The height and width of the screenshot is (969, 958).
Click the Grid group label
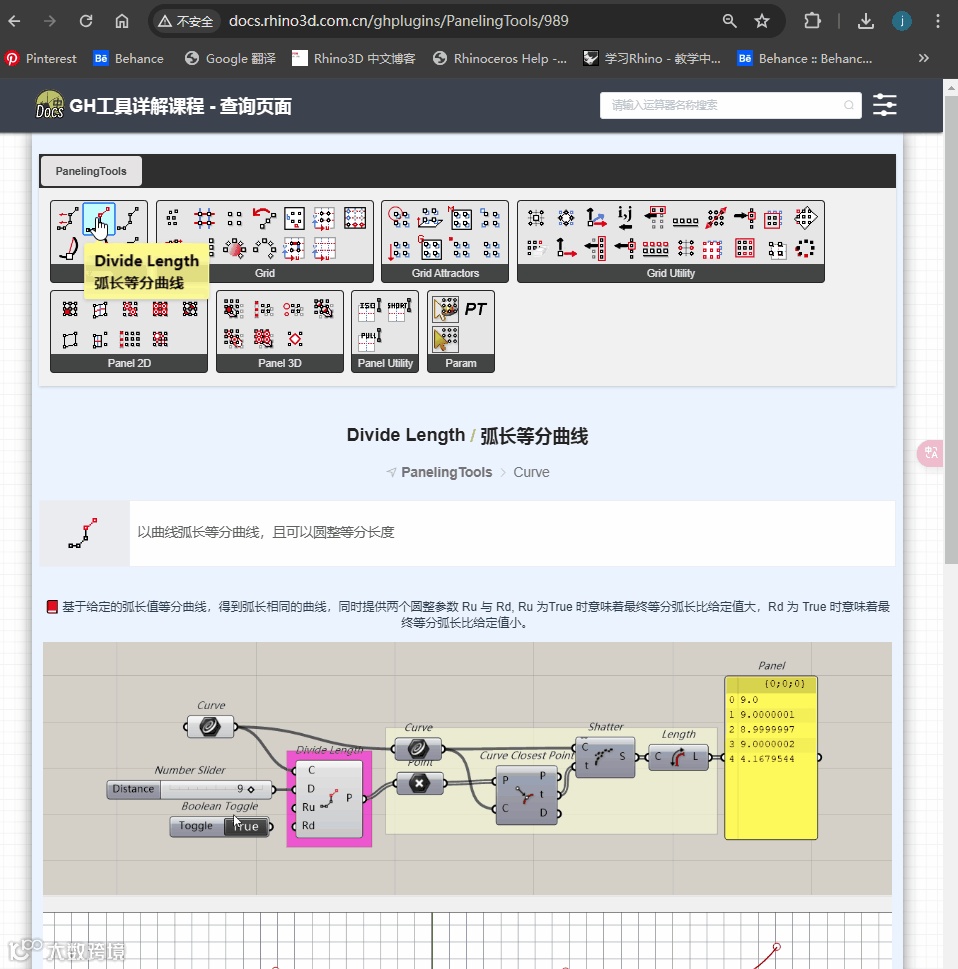[x=265, y=273]
